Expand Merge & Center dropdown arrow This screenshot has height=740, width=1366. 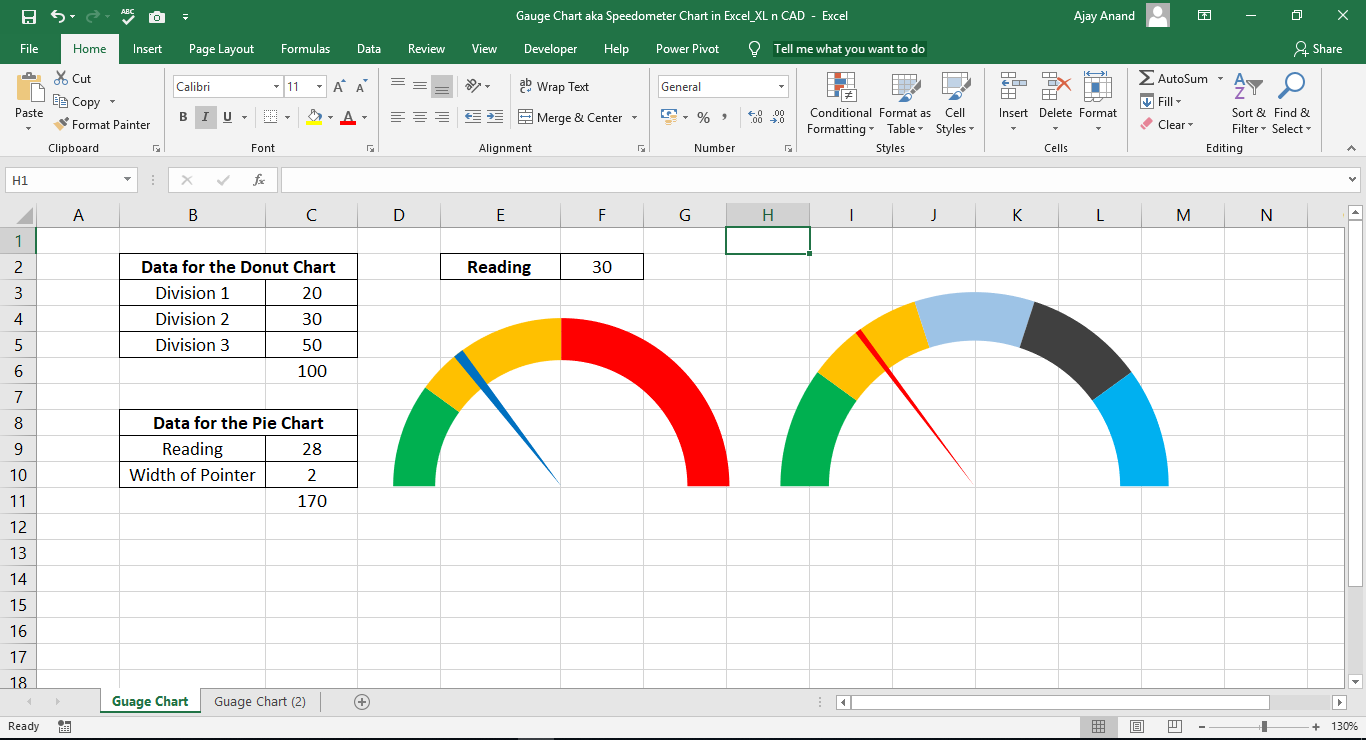(x=634, y=117)
